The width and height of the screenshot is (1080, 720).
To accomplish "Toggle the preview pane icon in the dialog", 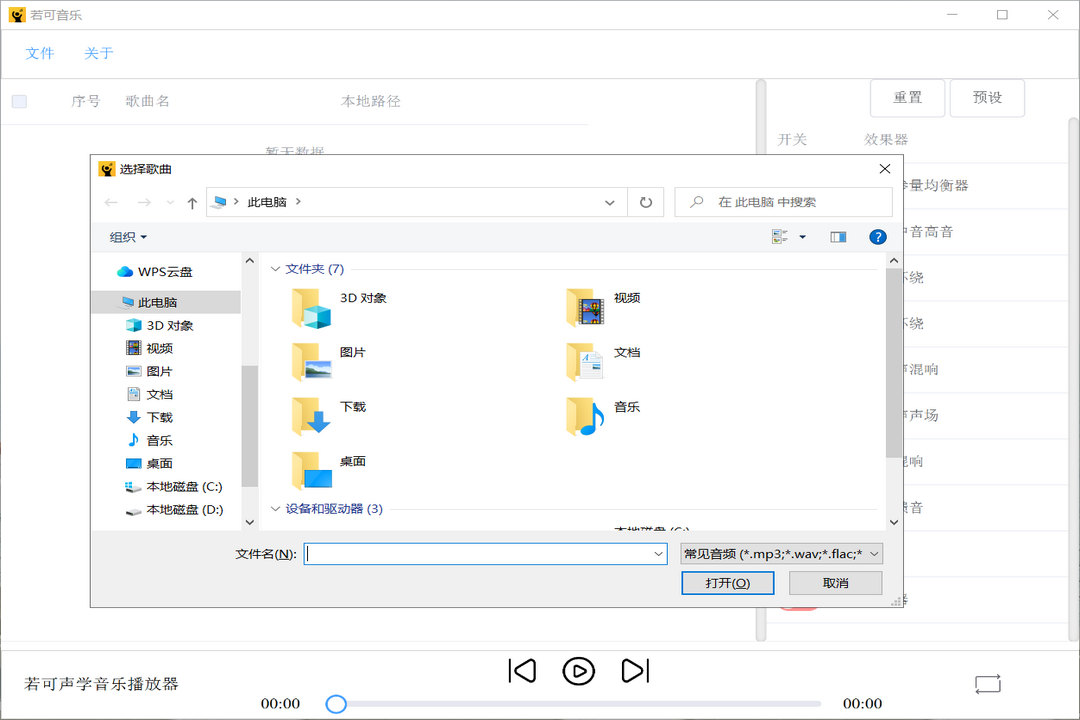I will [x=838, y=236].
